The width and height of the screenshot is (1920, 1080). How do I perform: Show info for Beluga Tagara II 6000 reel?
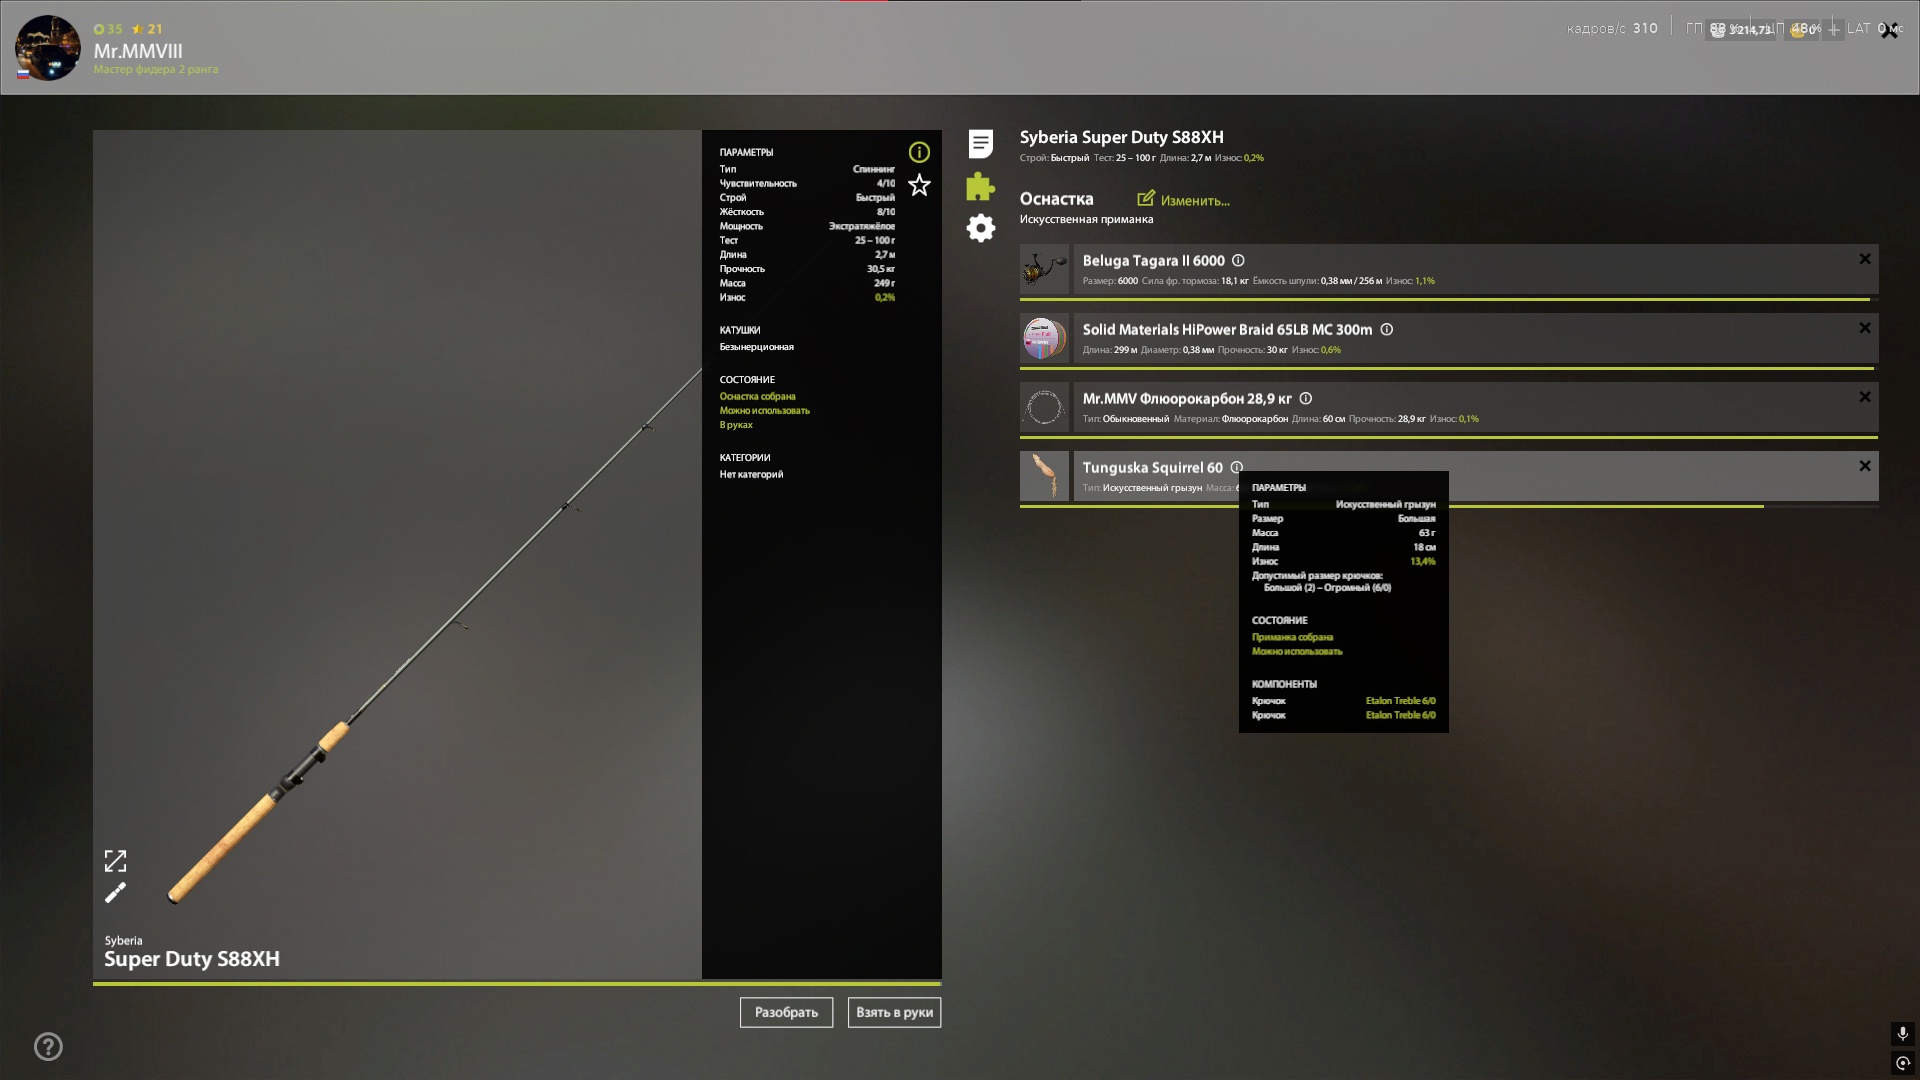[x=1238, y=260]
